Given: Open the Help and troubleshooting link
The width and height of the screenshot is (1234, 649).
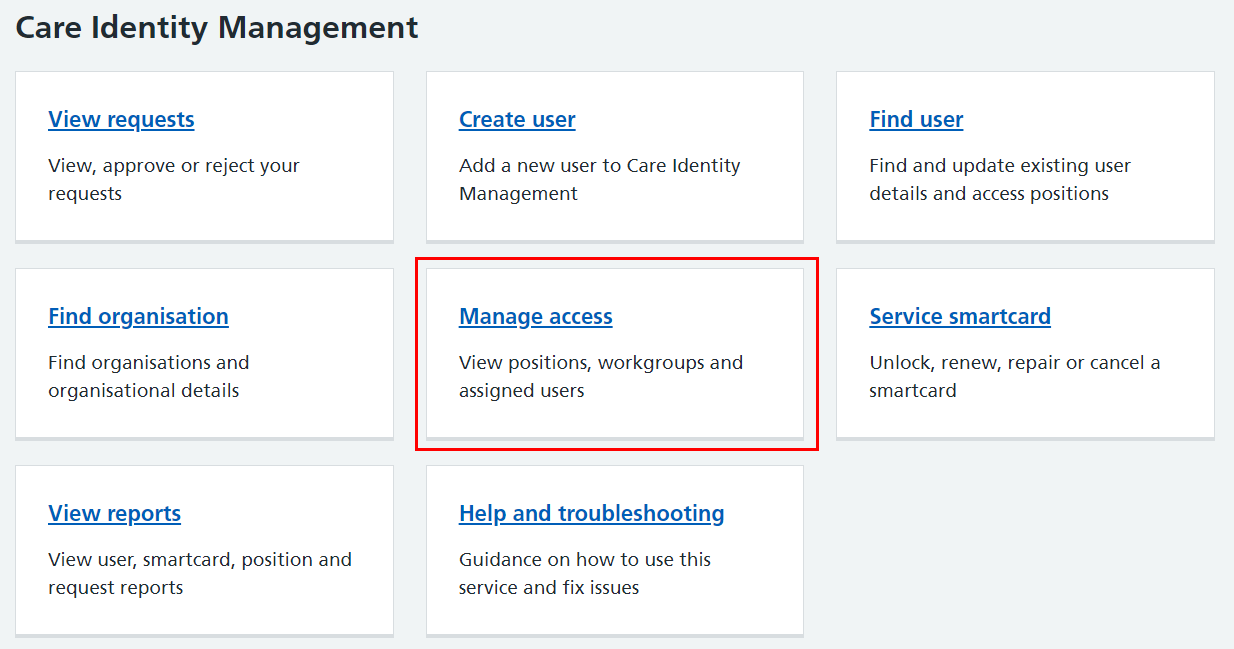Looking at the screenshot, I should coord(591,514).
